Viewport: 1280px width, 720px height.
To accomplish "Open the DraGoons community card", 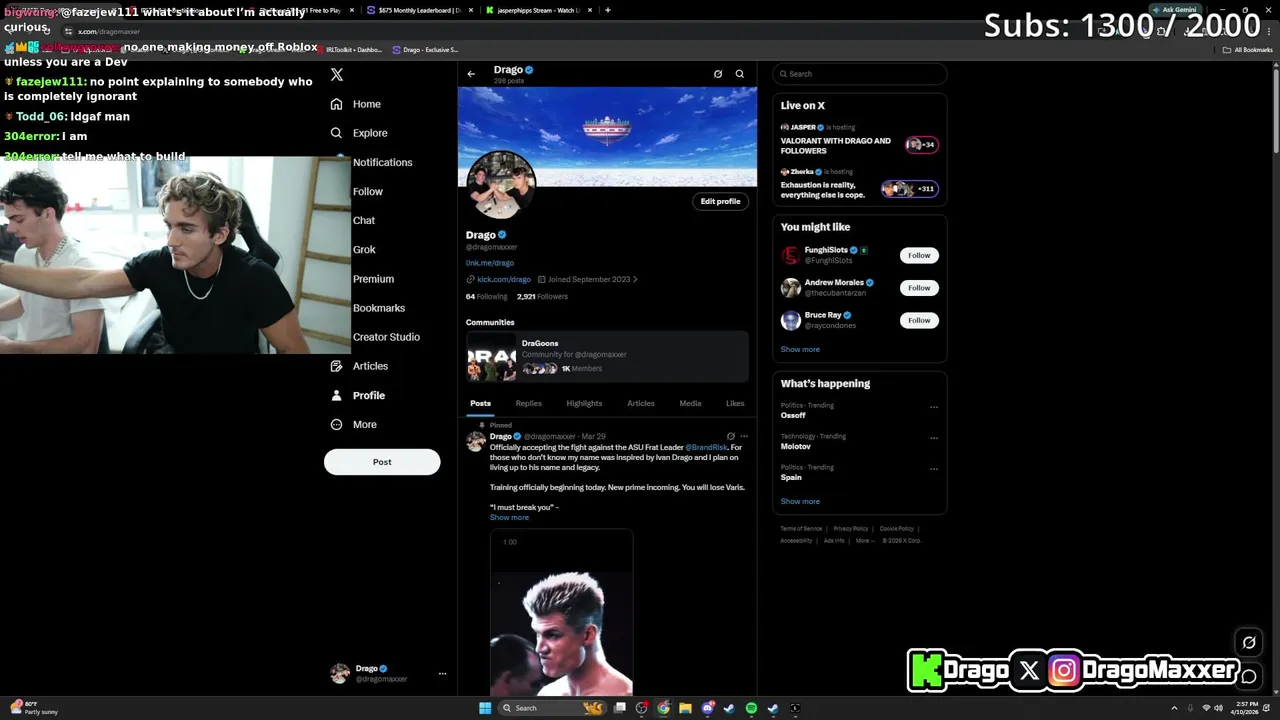I will click(607, 357).
